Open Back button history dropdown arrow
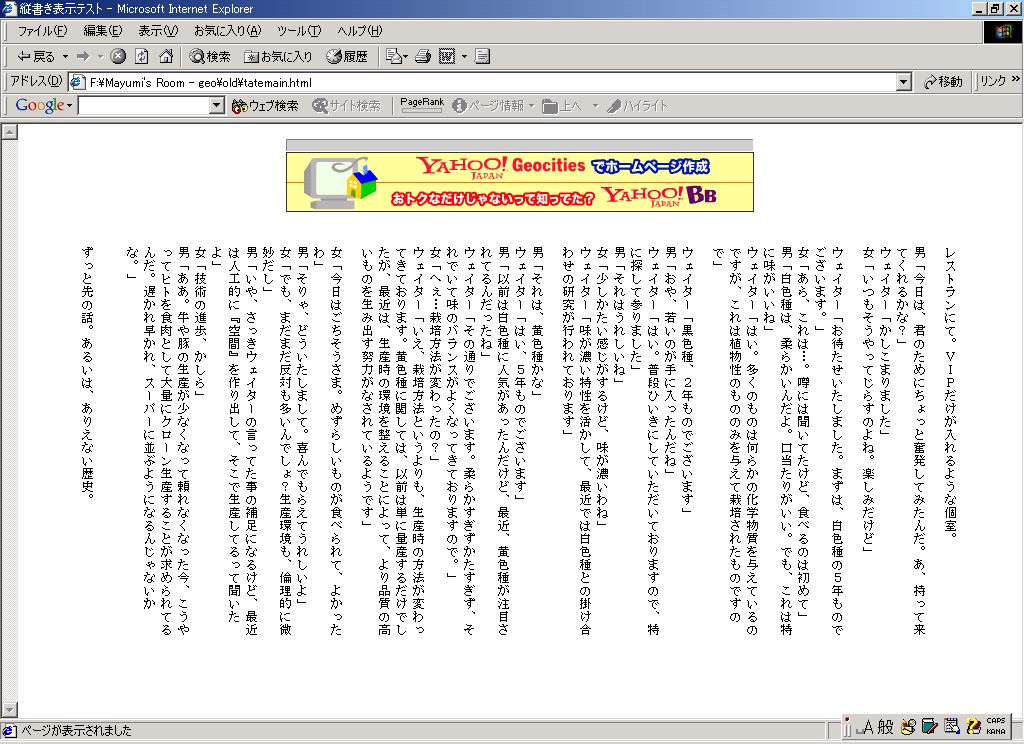Screen dimensions: 1024x744 (x=65, y=57)
